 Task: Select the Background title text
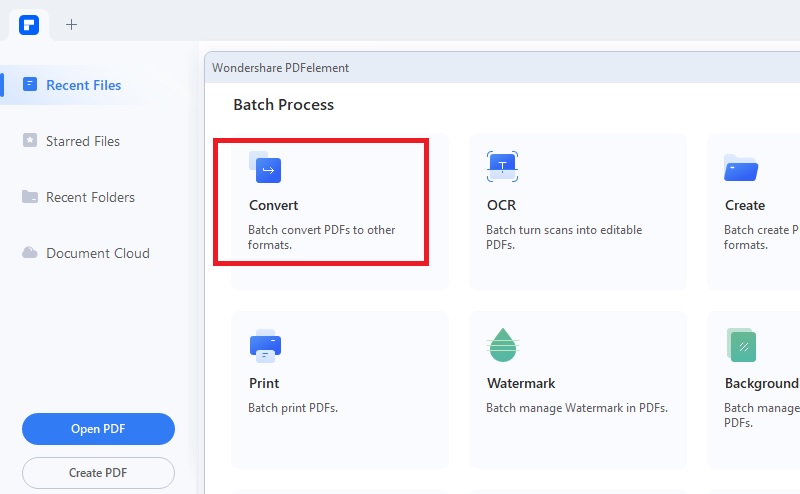click(762, 383)
